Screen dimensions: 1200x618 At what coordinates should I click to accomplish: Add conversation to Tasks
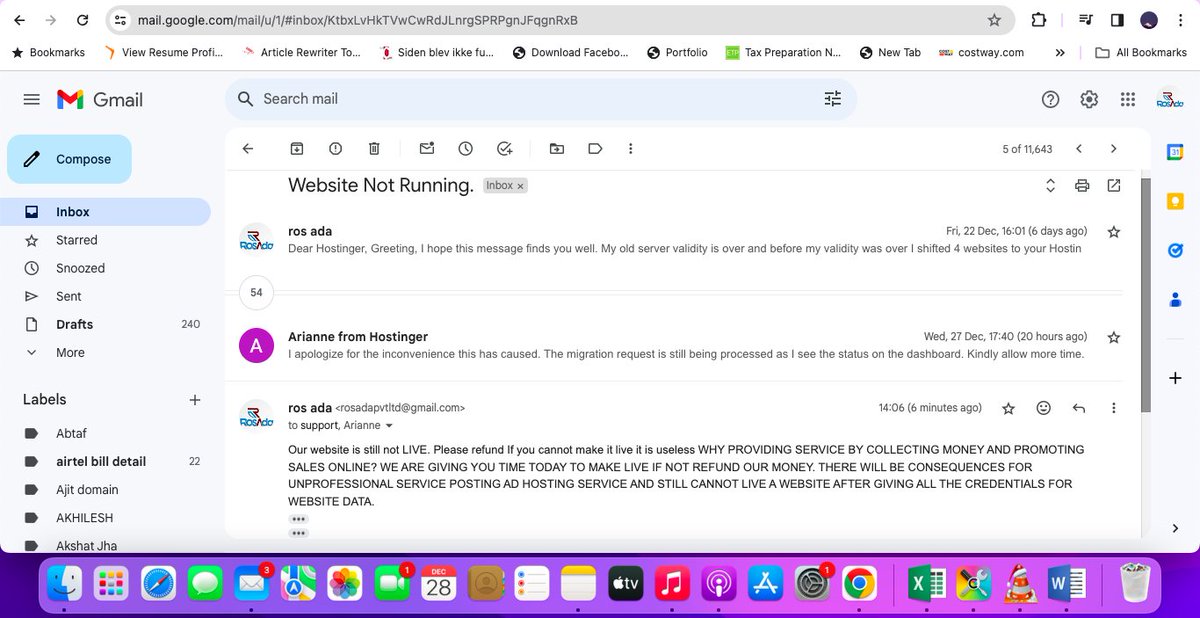pyautogui.click(x=504, y=149)
